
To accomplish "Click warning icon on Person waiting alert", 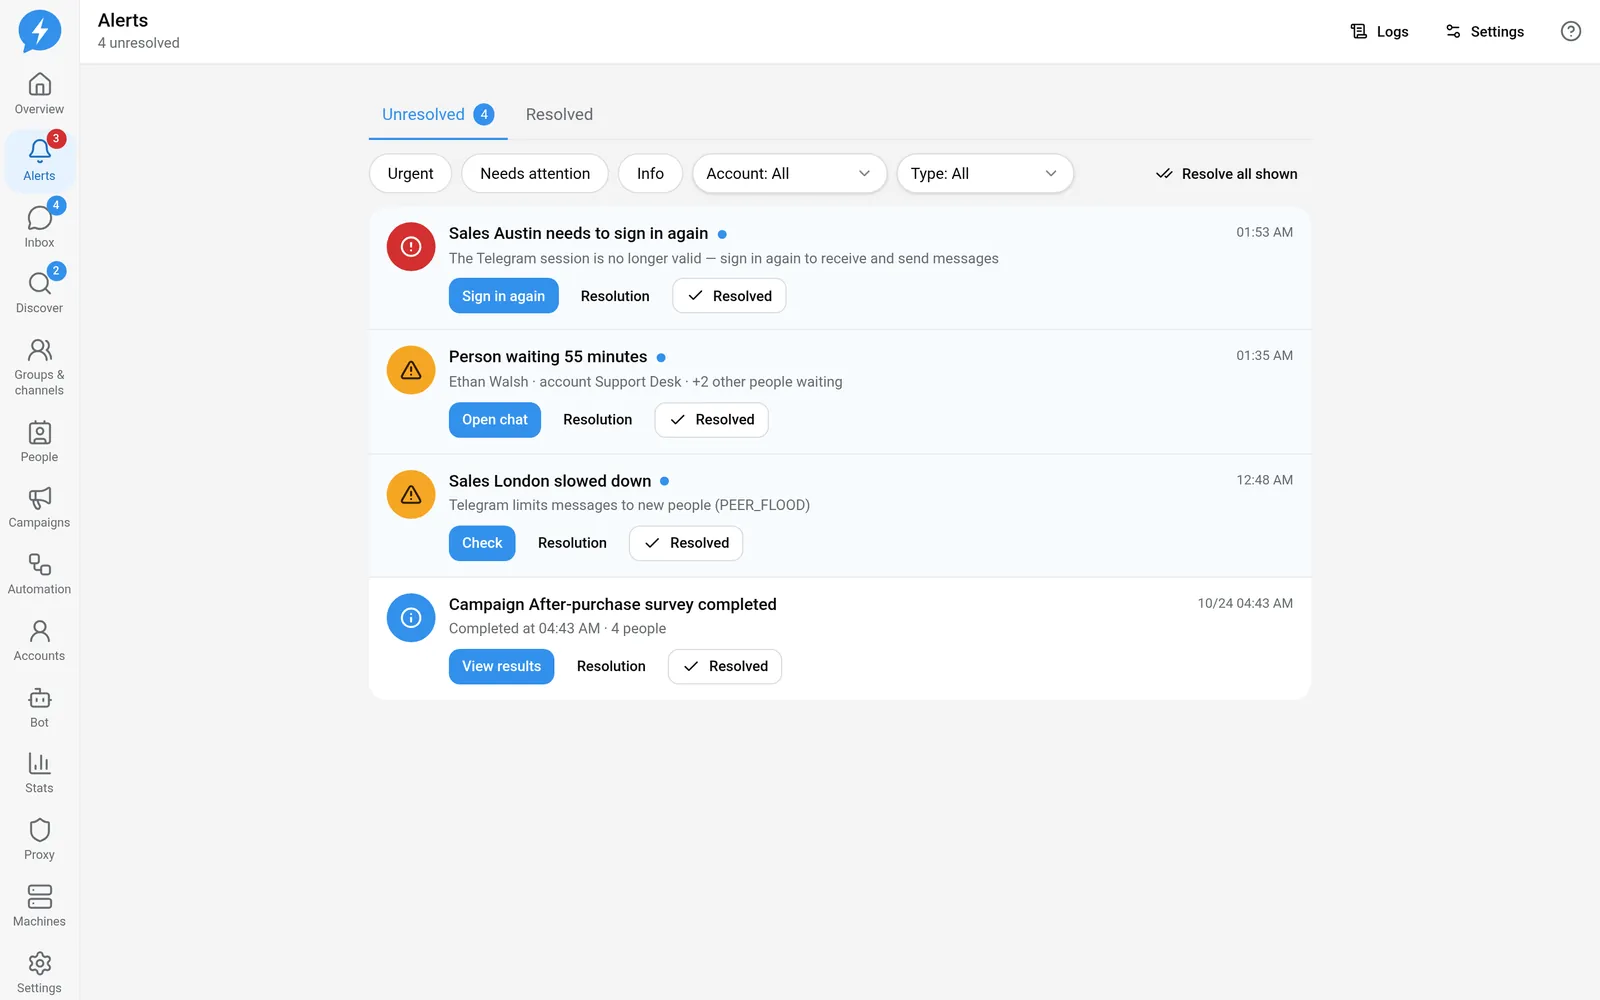I will point(411,370).
